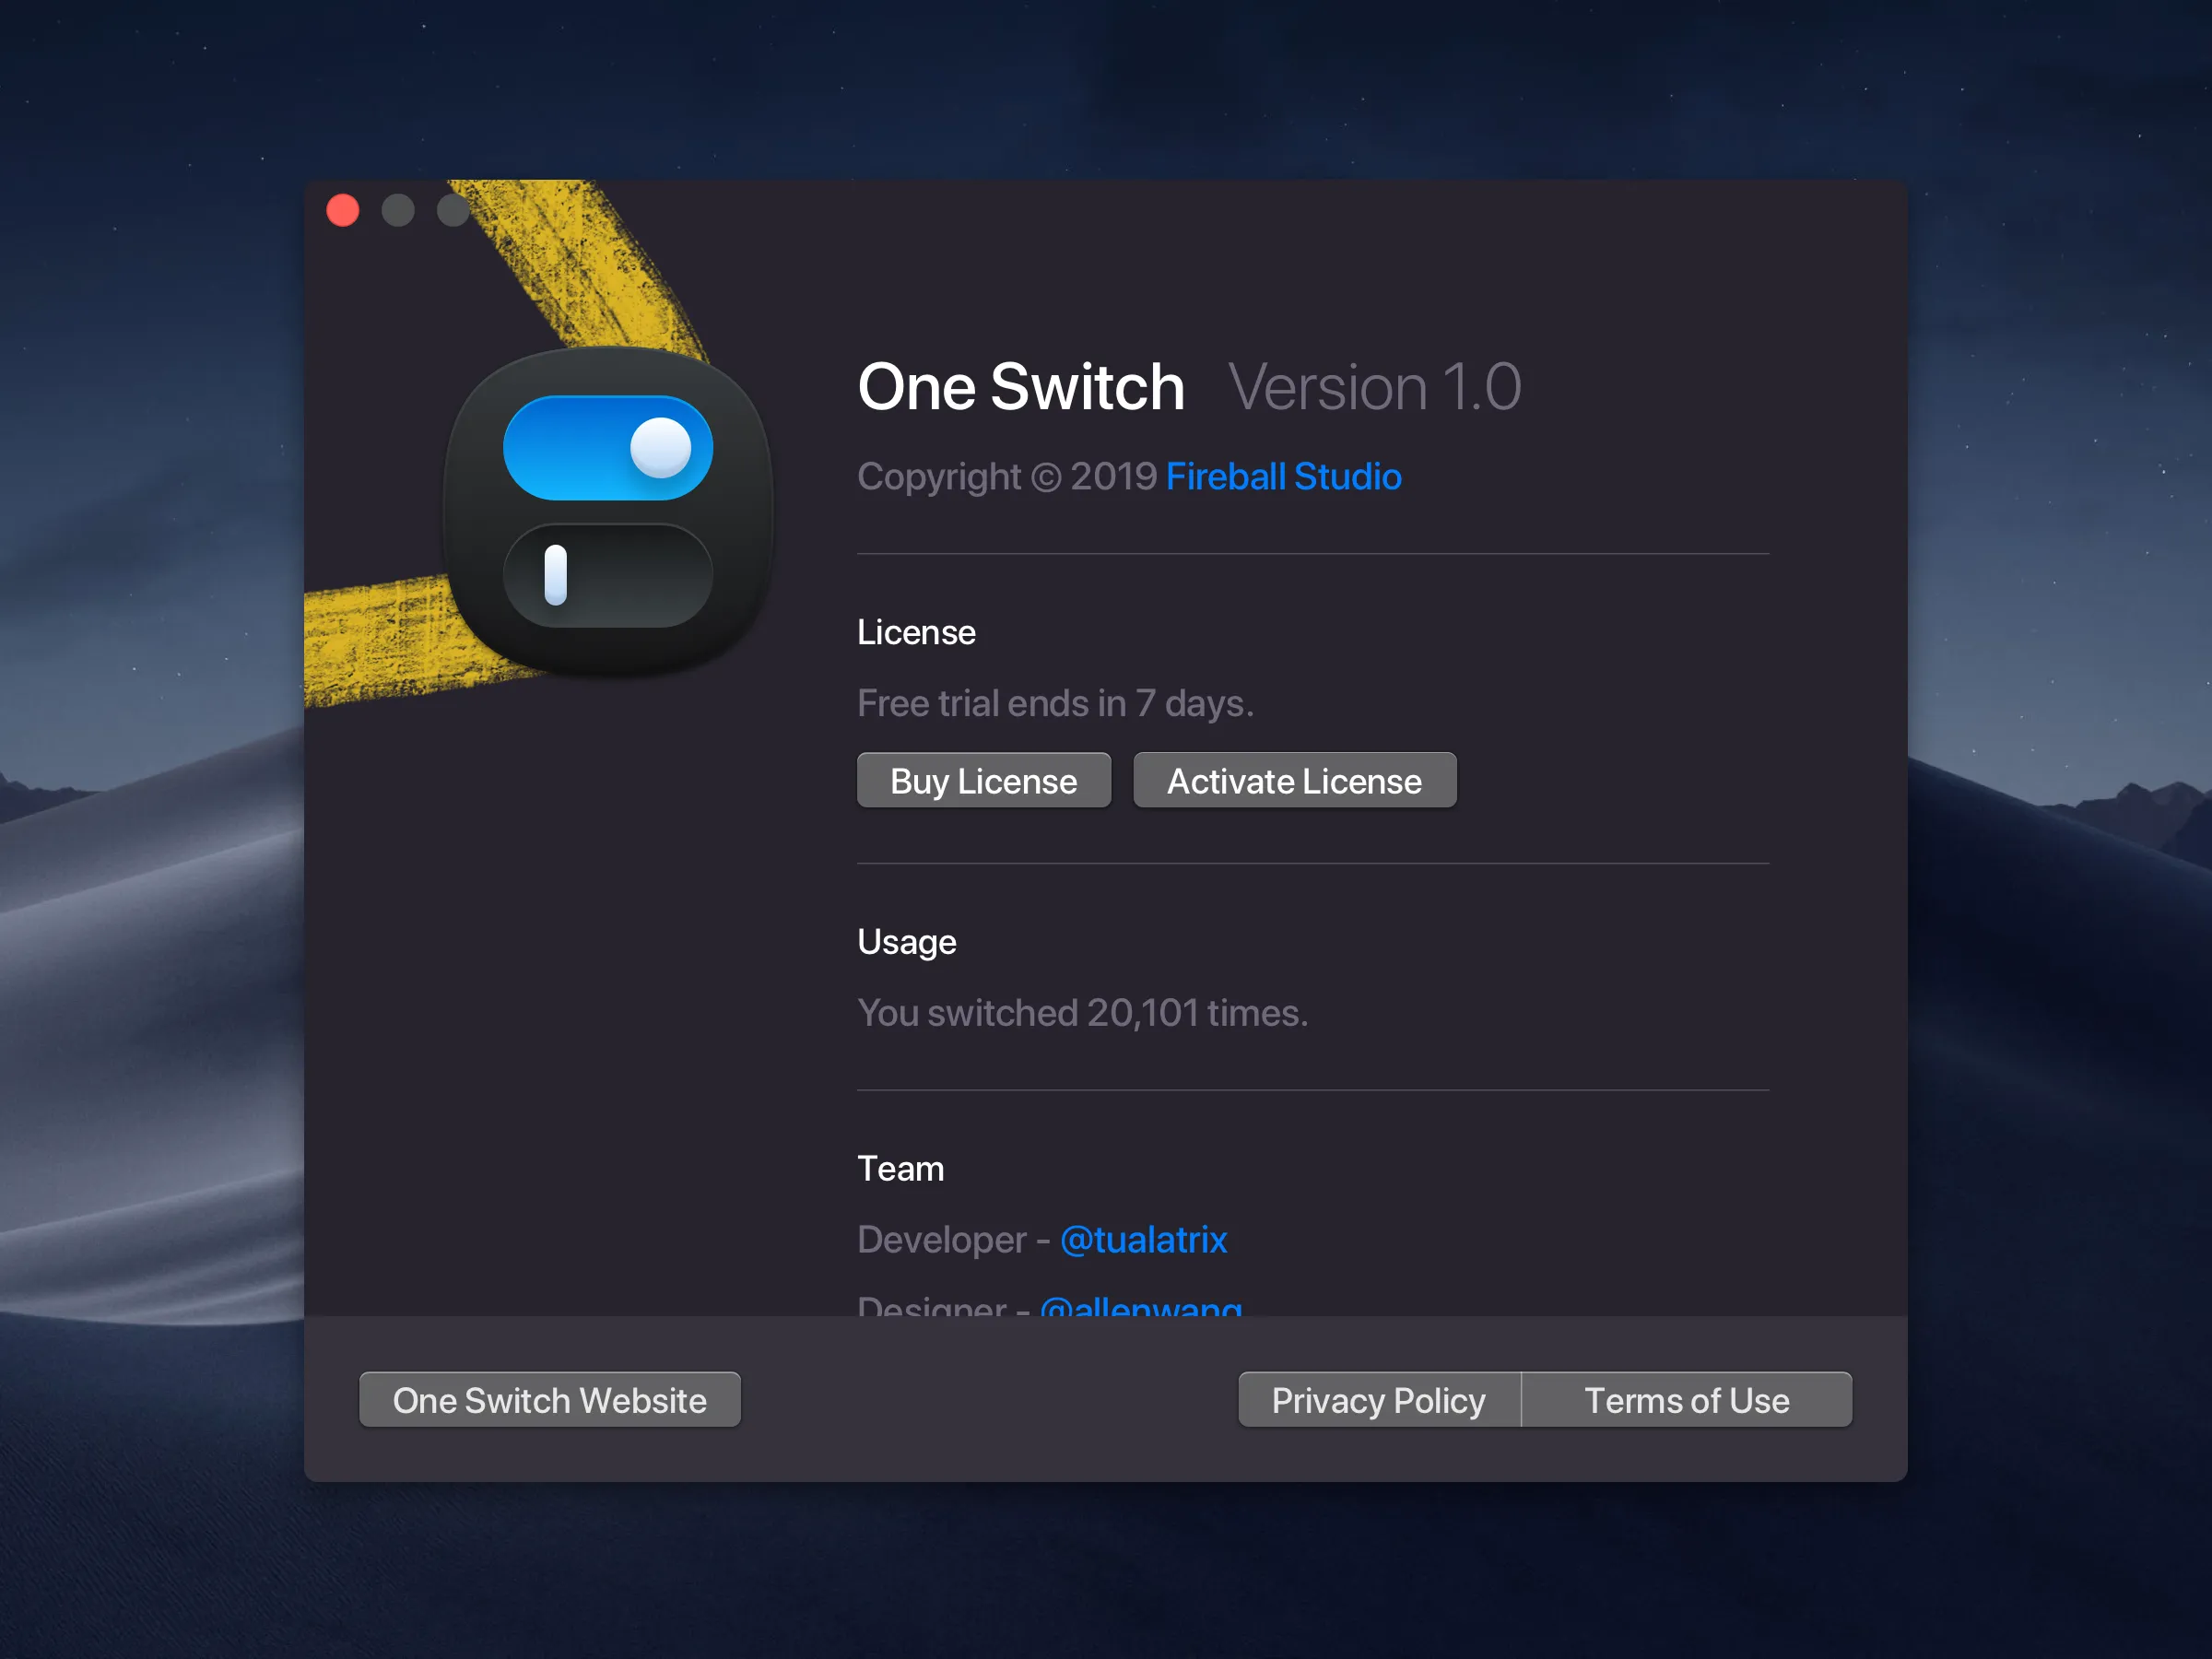Click the Version 1.0 label
The height and width of the screenshot is (1659, 2212).
1374,387
